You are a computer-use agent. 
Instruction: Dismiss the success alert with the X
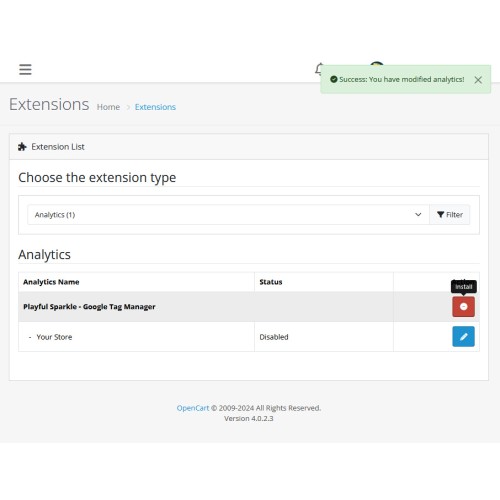[x=478, y=80]
